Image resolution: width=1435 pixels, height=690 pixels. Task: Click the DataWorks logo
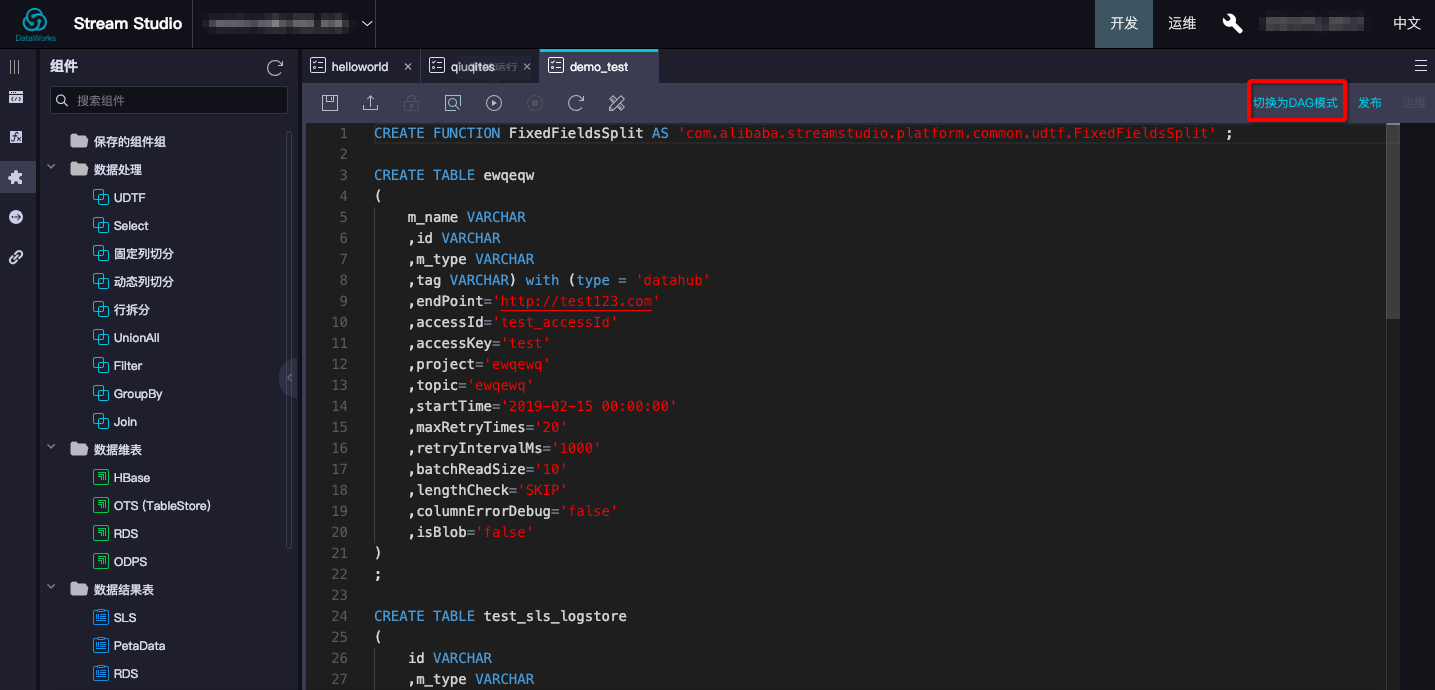(x=35, y=24)
